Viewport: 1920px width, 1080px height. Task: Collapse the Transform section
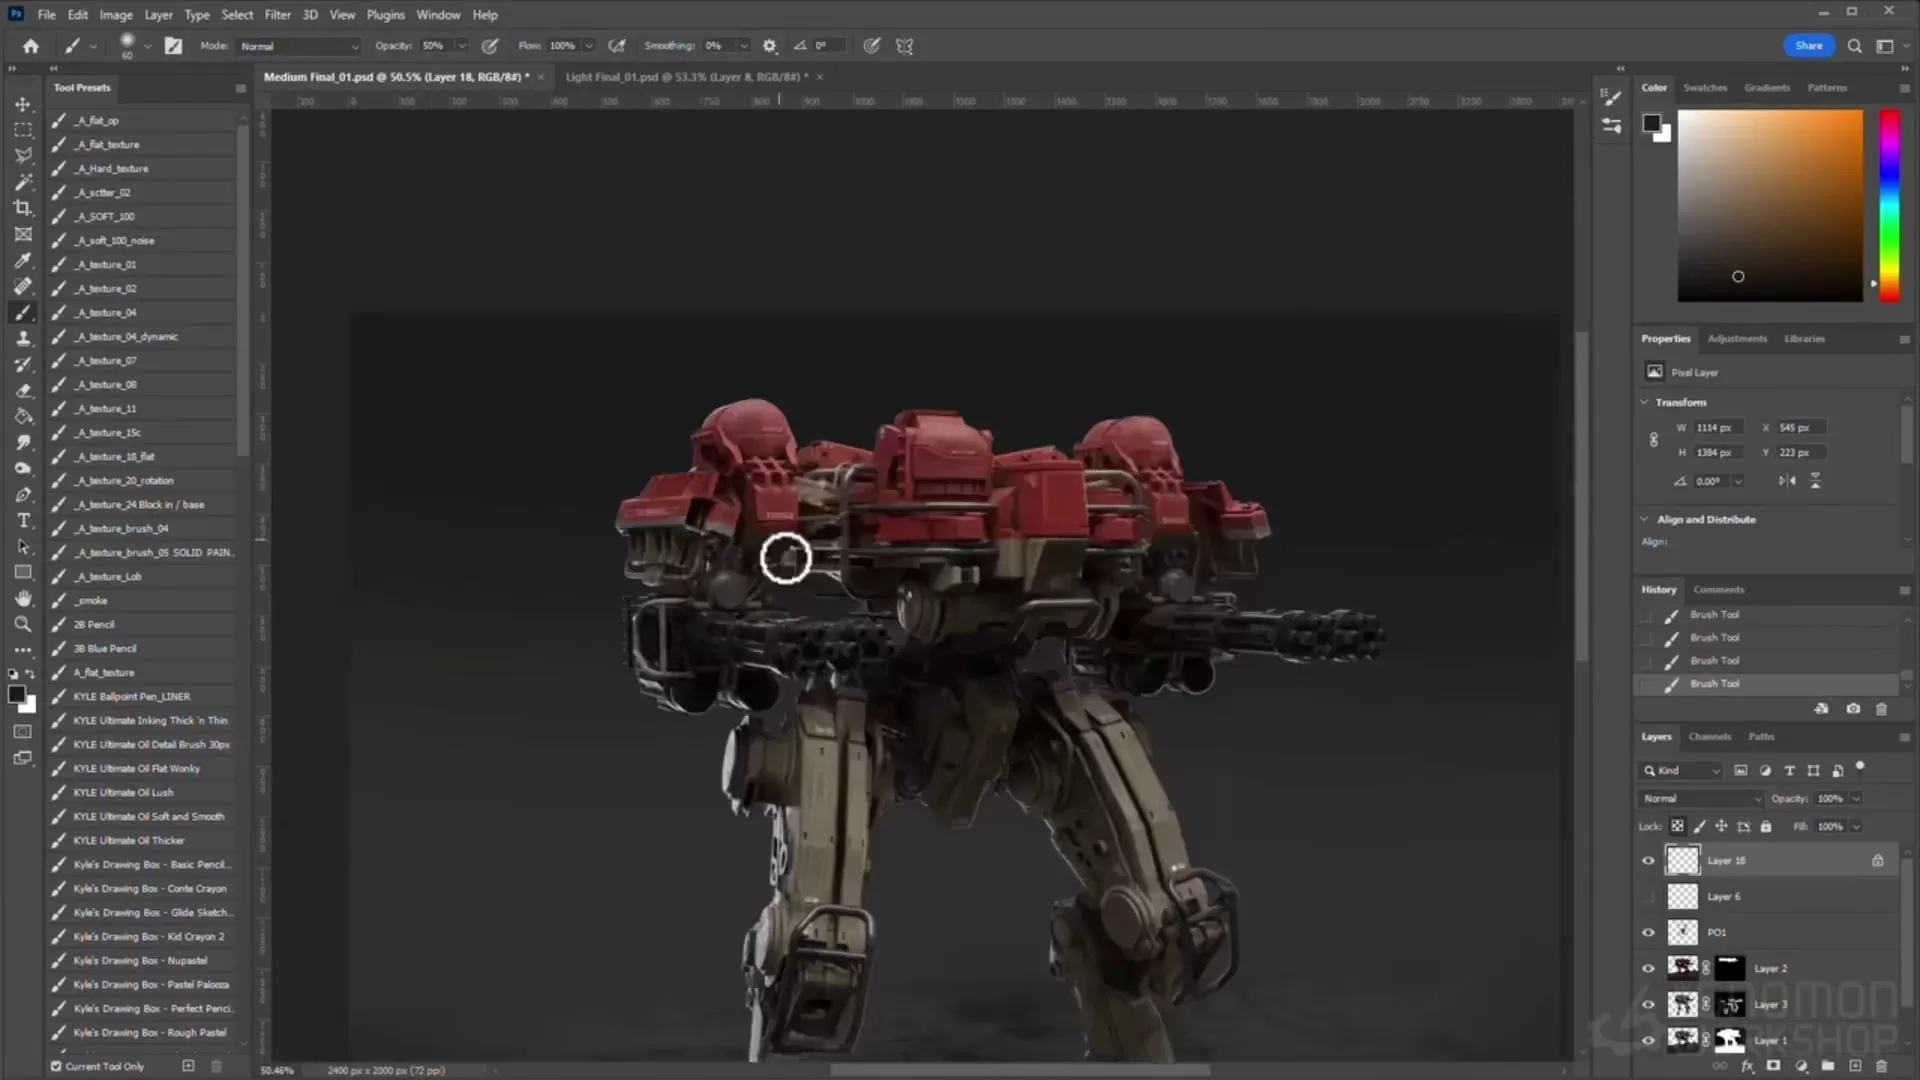tap(1644, 402)
